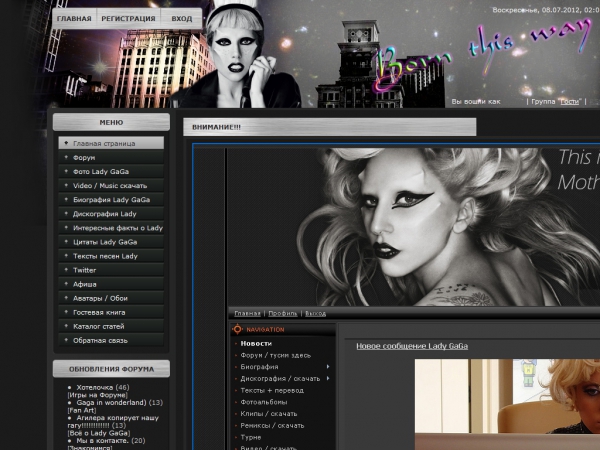Screen dimensions: 600x450
Task: Open Тексты + перевод navigation item
Action: coord(272,390)
